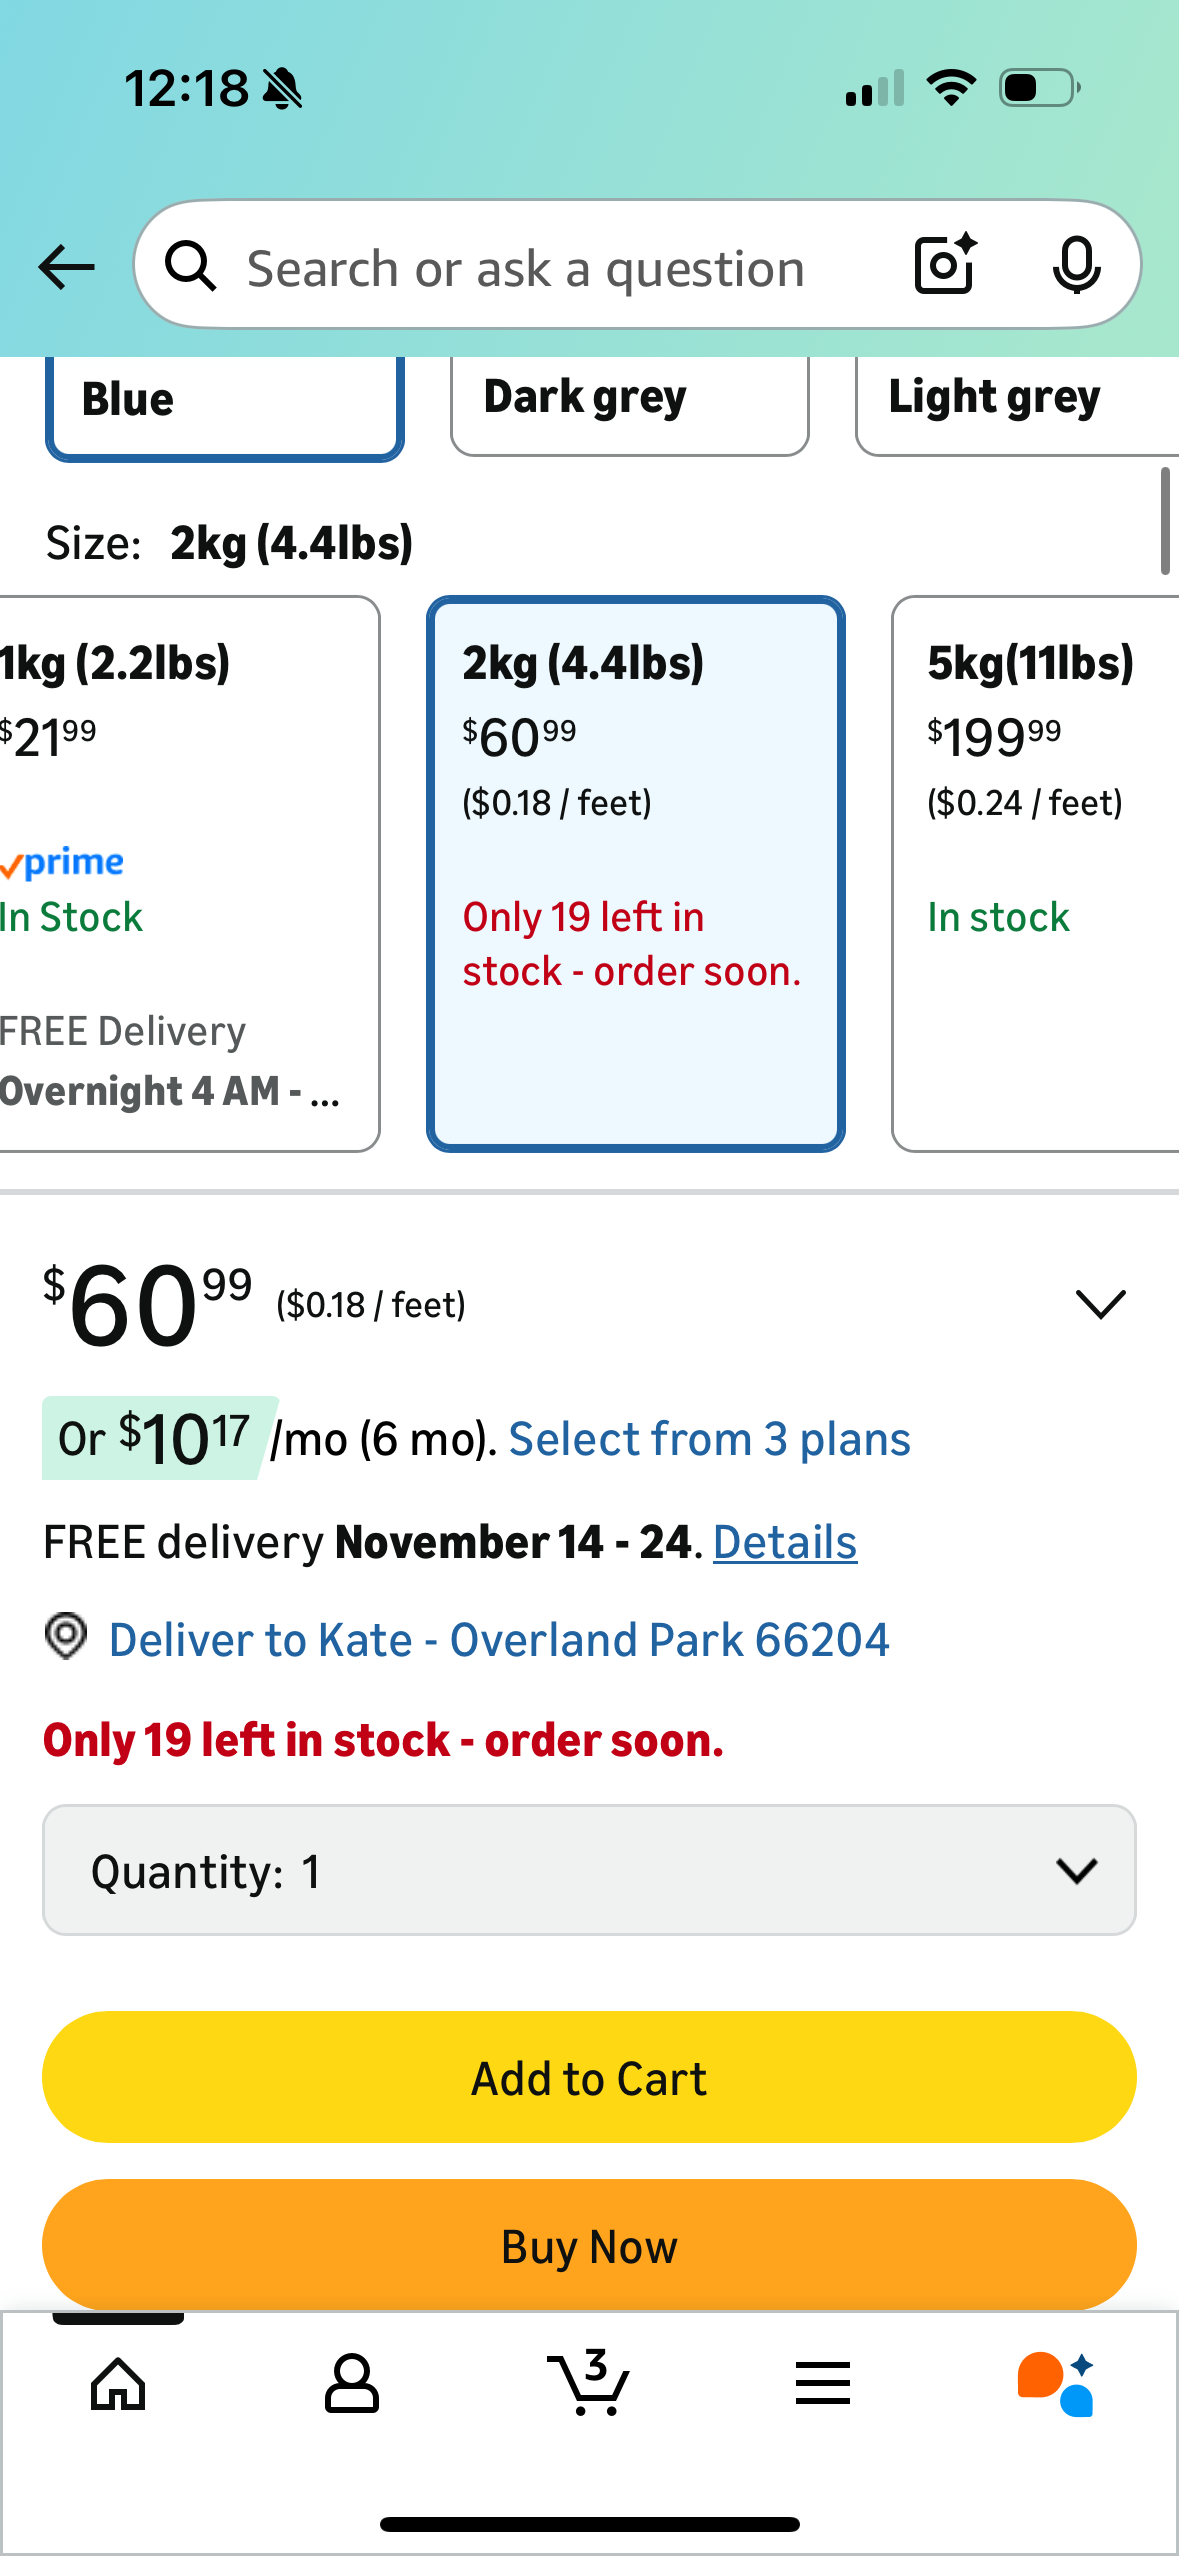Choose the 5kg (11lbs) size option

[x=1035, y=873]
